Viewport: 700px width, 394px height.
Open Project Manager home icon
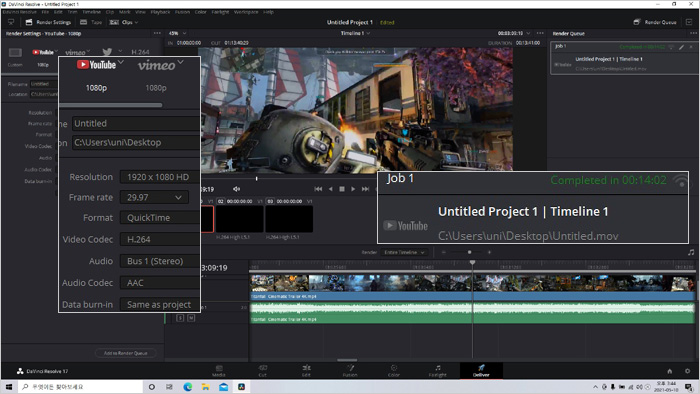point(670,371)
